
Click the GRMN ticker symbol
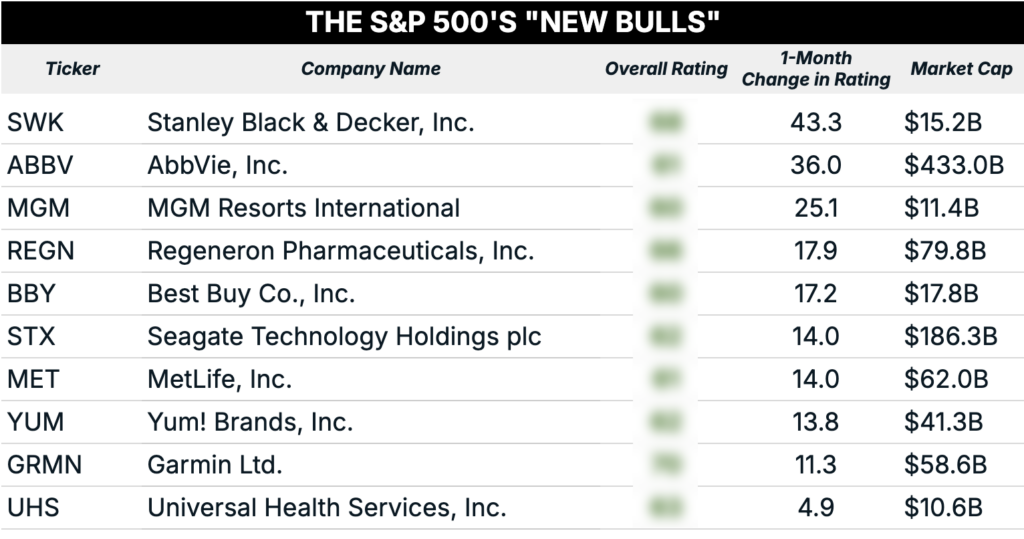(44, 465)
